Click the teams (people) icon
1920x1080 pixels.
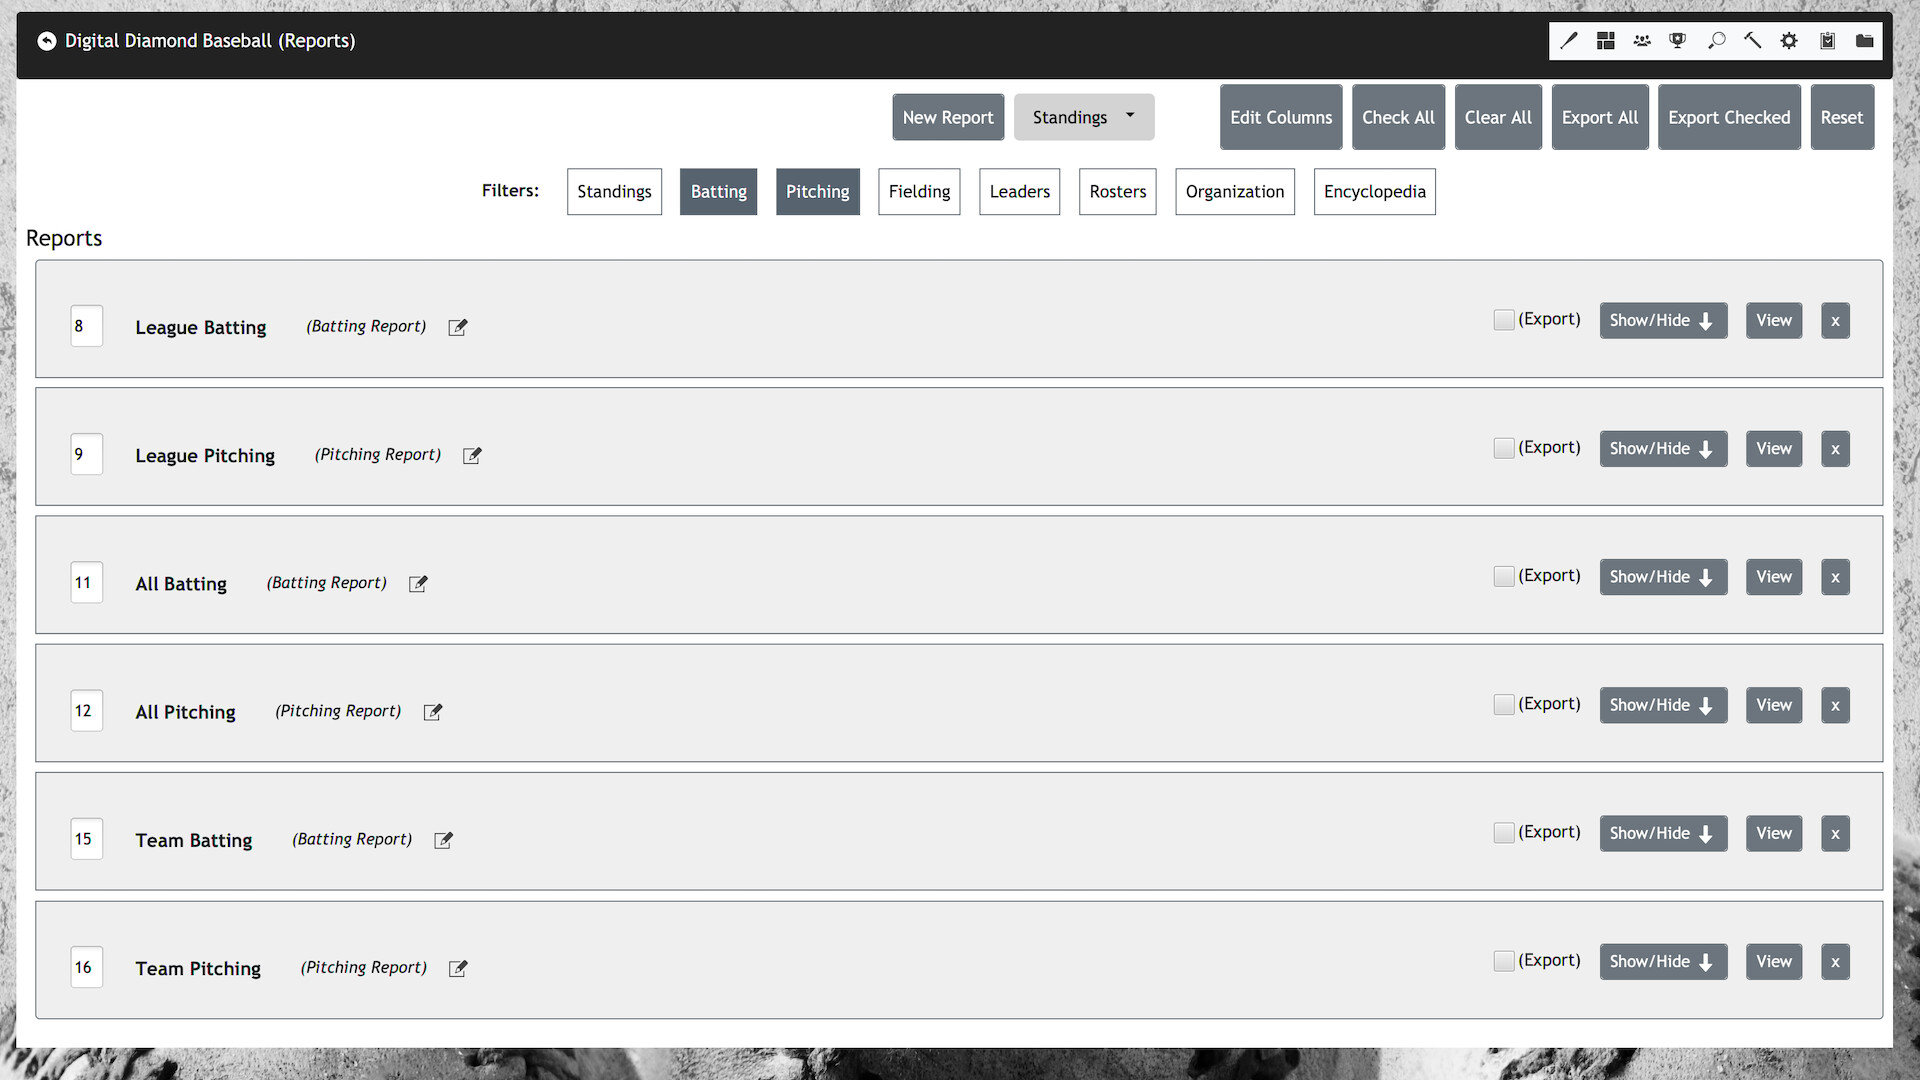[1641, 40]
